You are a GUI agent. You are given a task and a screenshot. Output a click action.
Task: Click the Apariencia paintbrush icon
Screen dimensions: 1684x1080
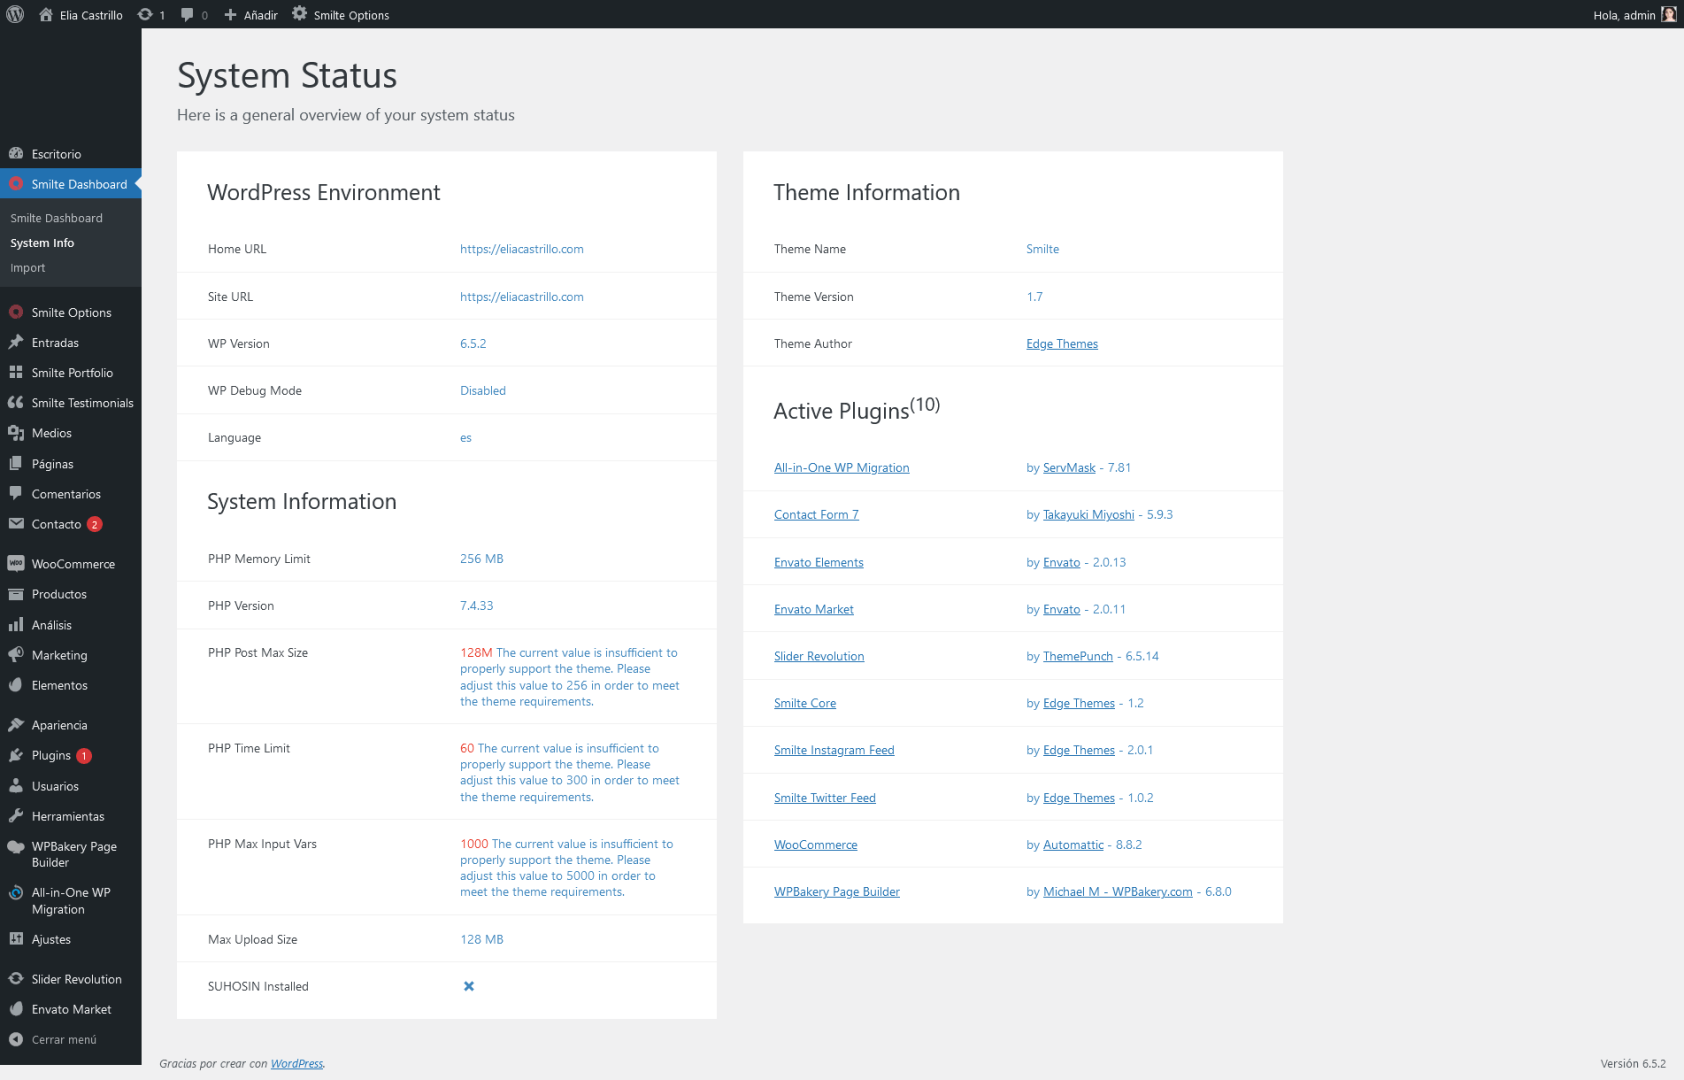[16, 725]
